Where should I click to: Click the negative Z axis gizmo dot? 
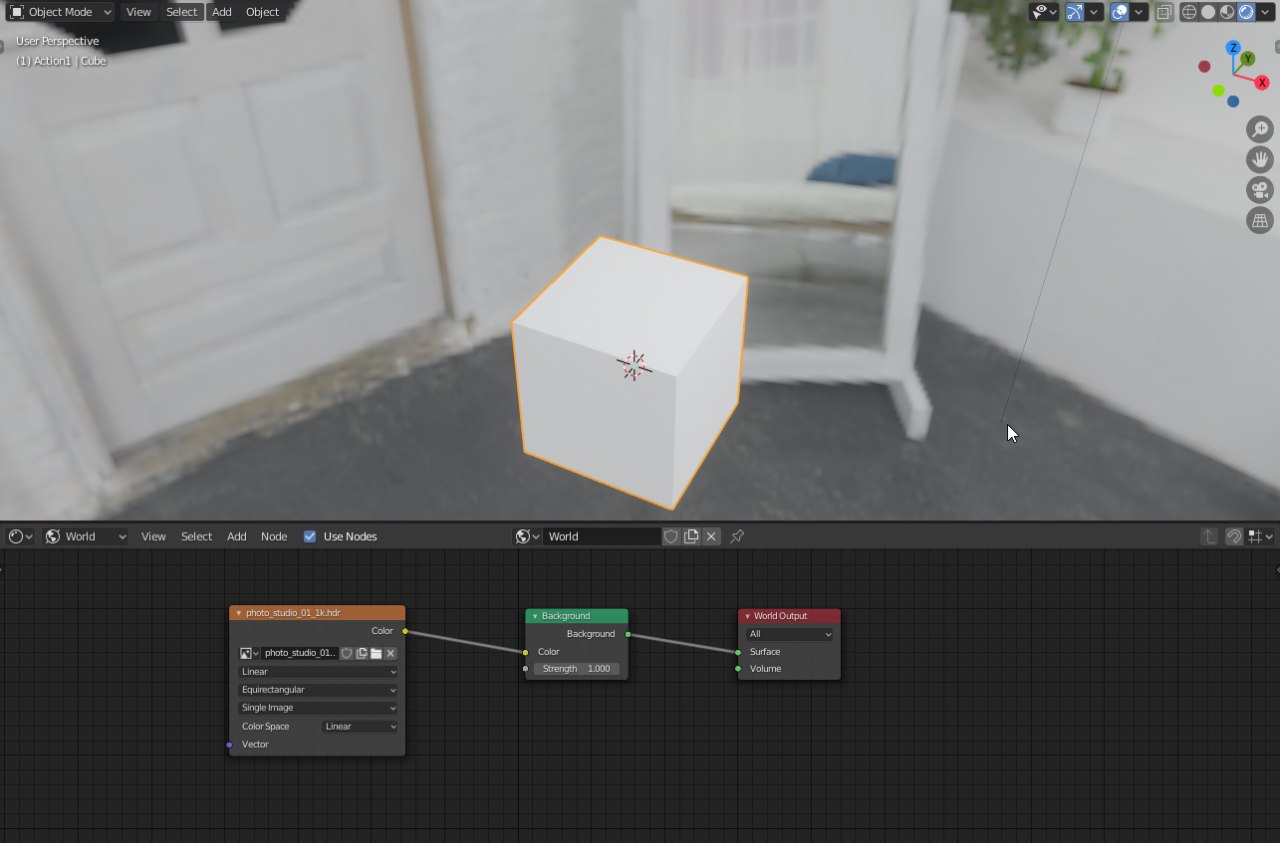[1233, 101]
